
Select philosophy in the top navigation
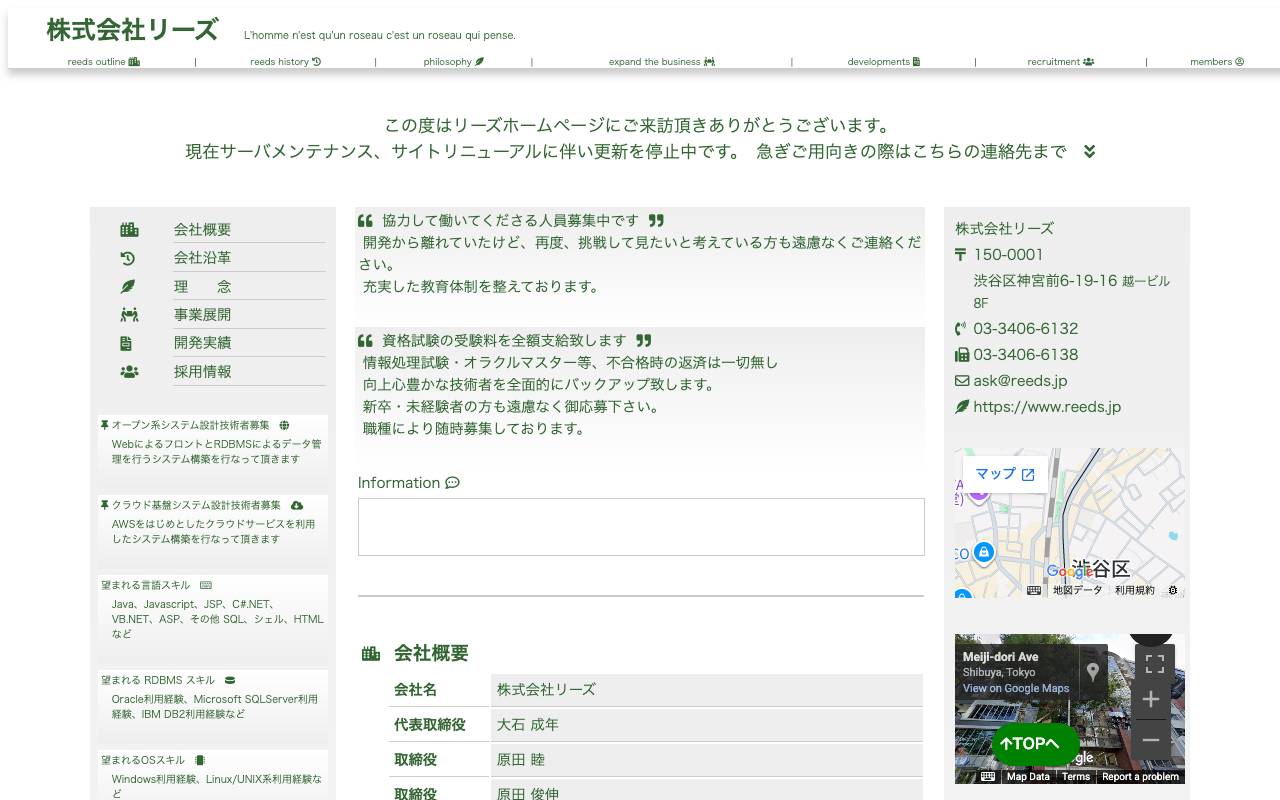click(454, 62)
